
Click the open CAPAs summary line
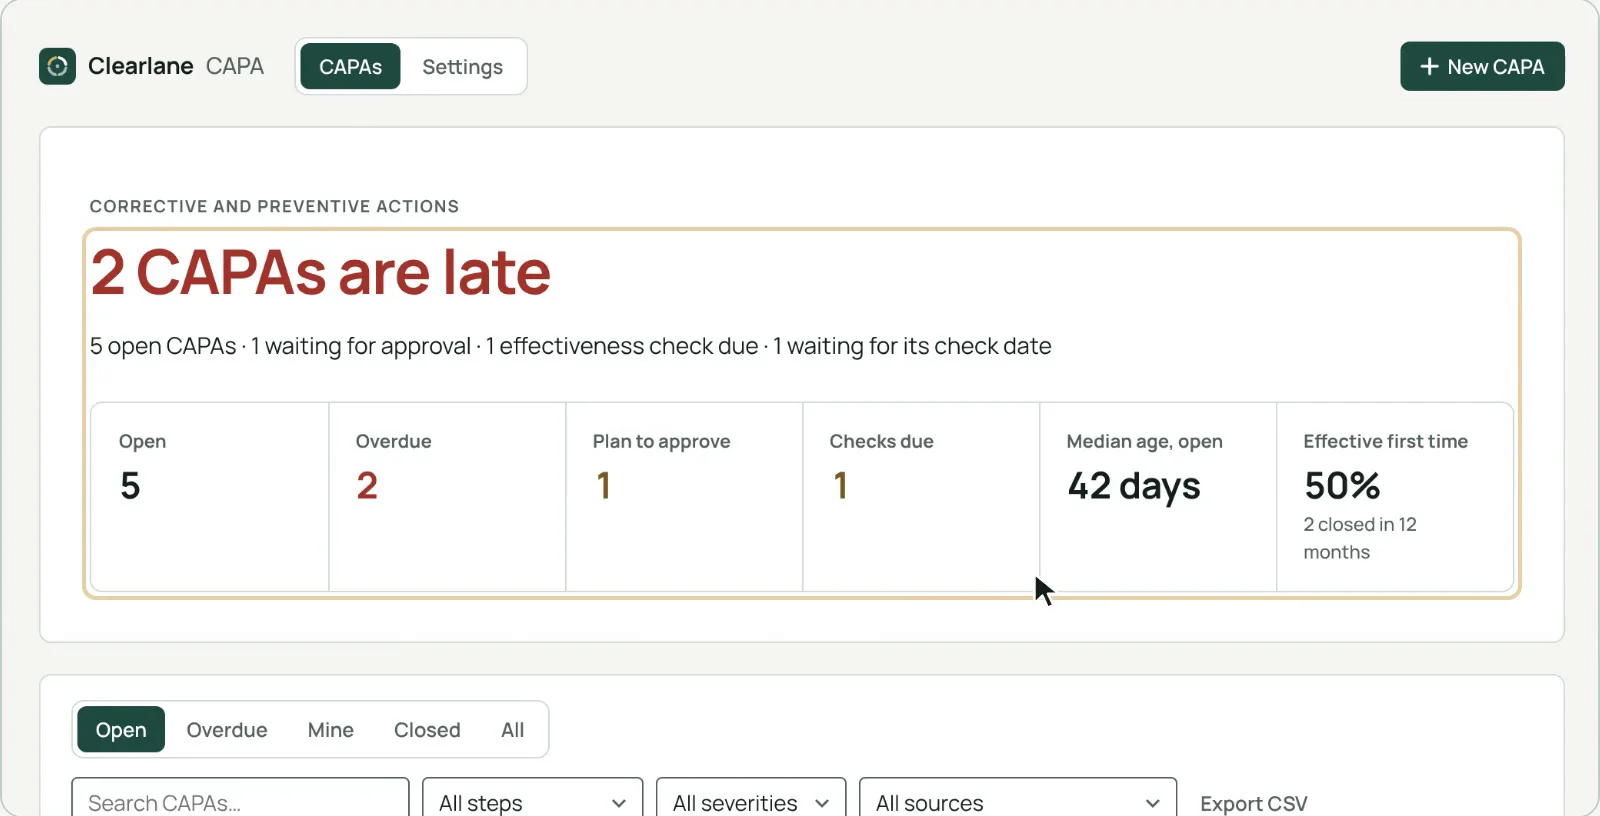(x=570, y=346)
